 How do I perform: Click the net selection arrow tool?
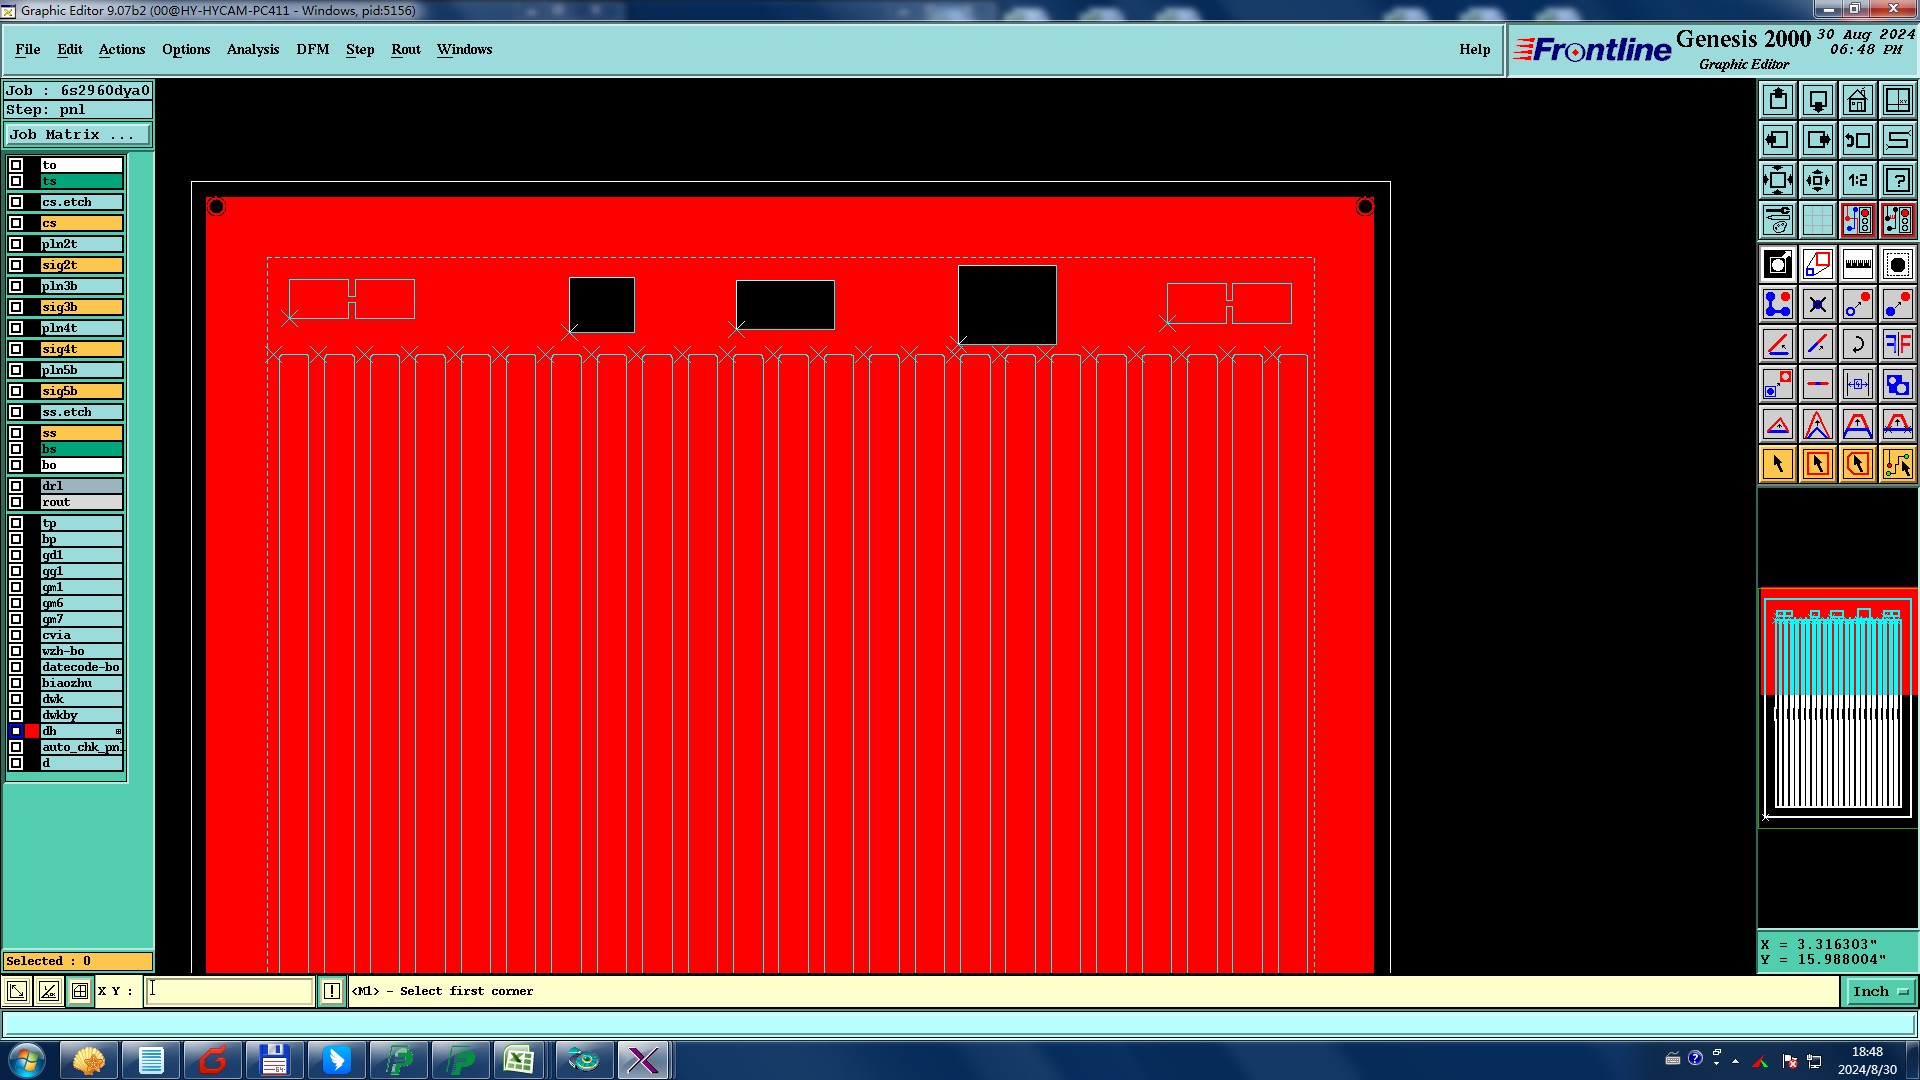click(x=1897, y=464)
